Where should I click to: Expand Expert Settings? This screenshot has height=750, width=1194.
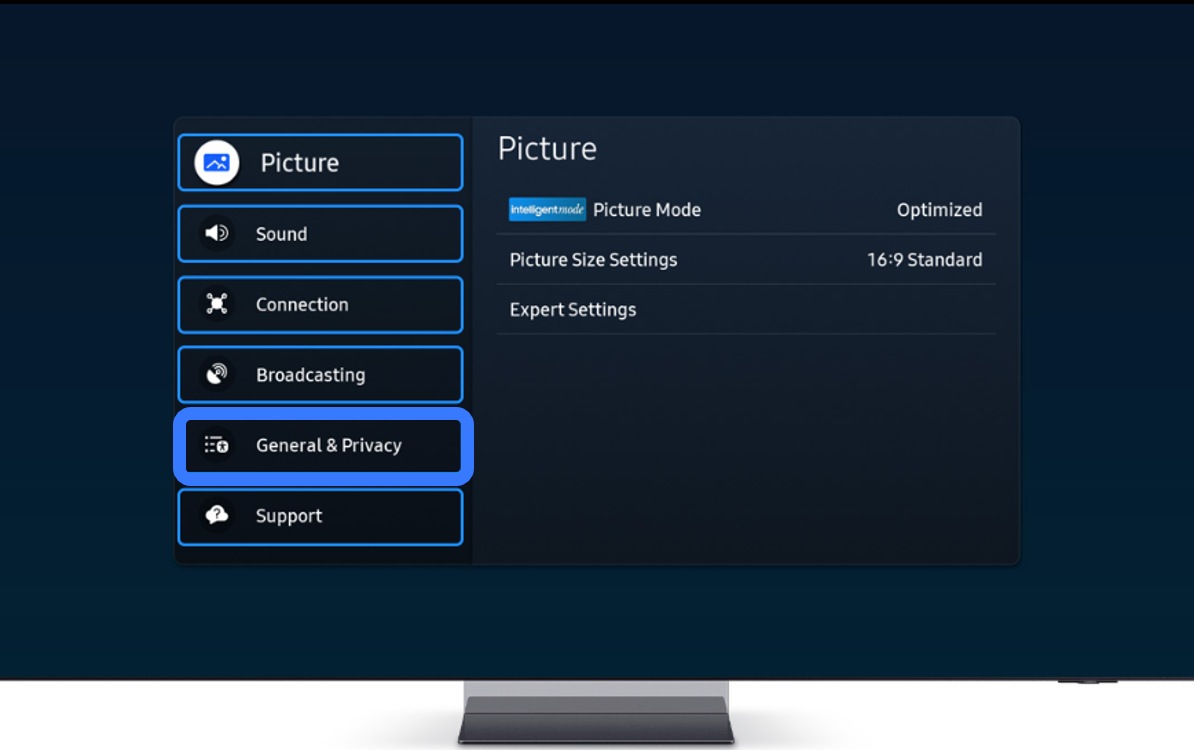(573, 310)
